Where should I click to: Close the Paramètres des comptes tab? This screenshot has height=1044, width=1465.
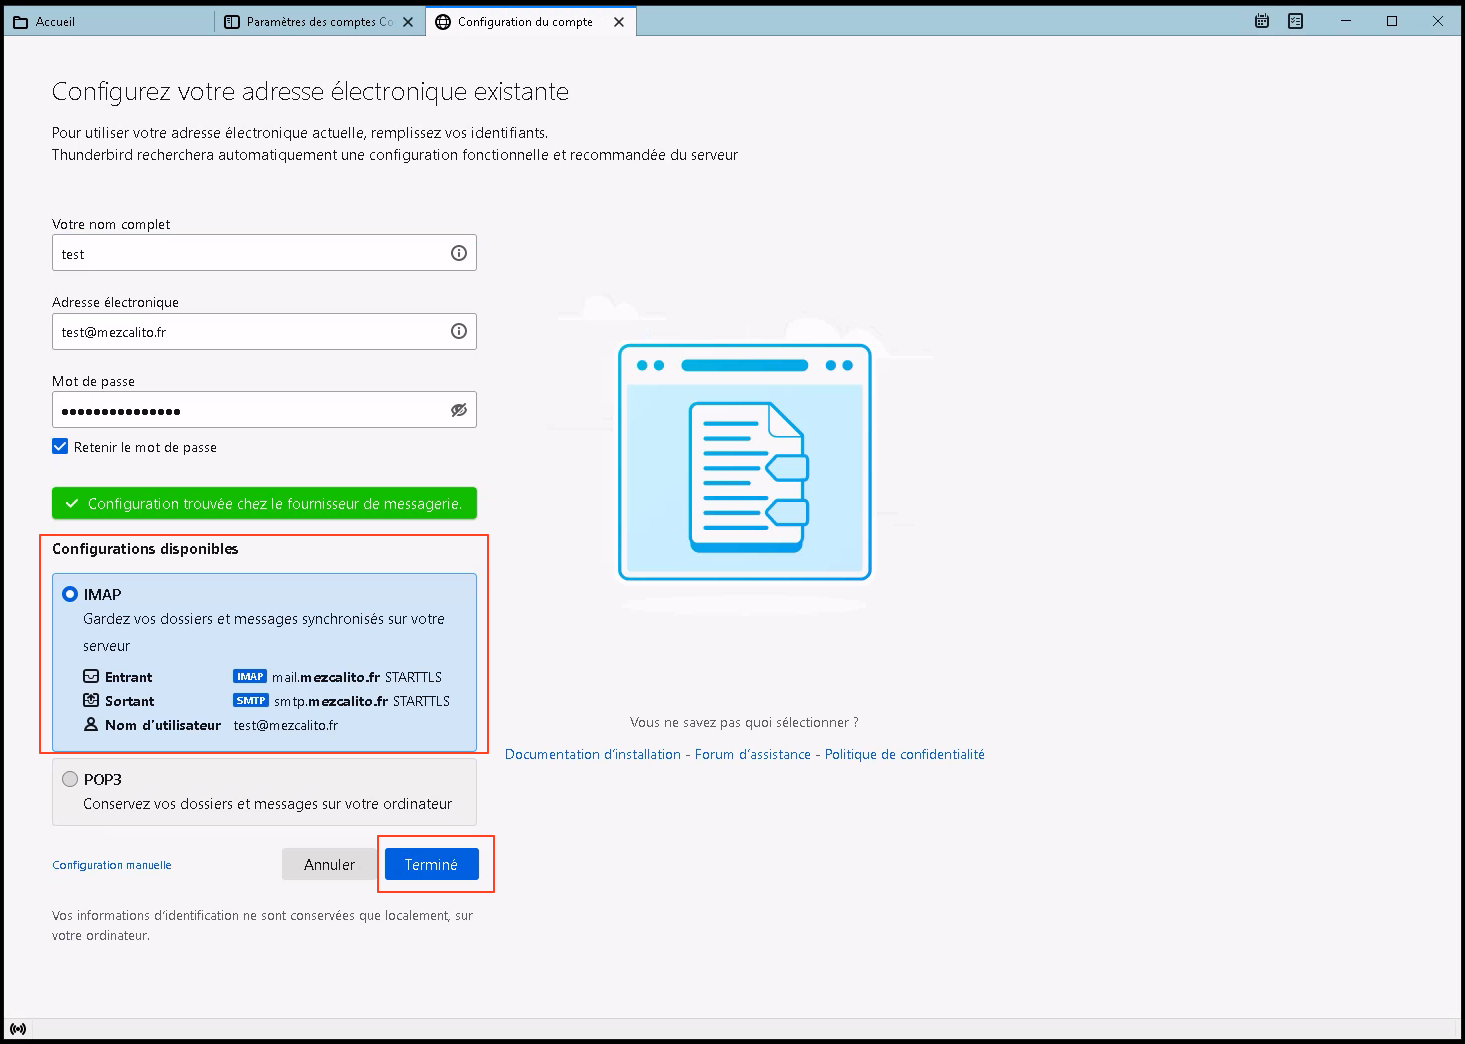[x=408, y=22]
